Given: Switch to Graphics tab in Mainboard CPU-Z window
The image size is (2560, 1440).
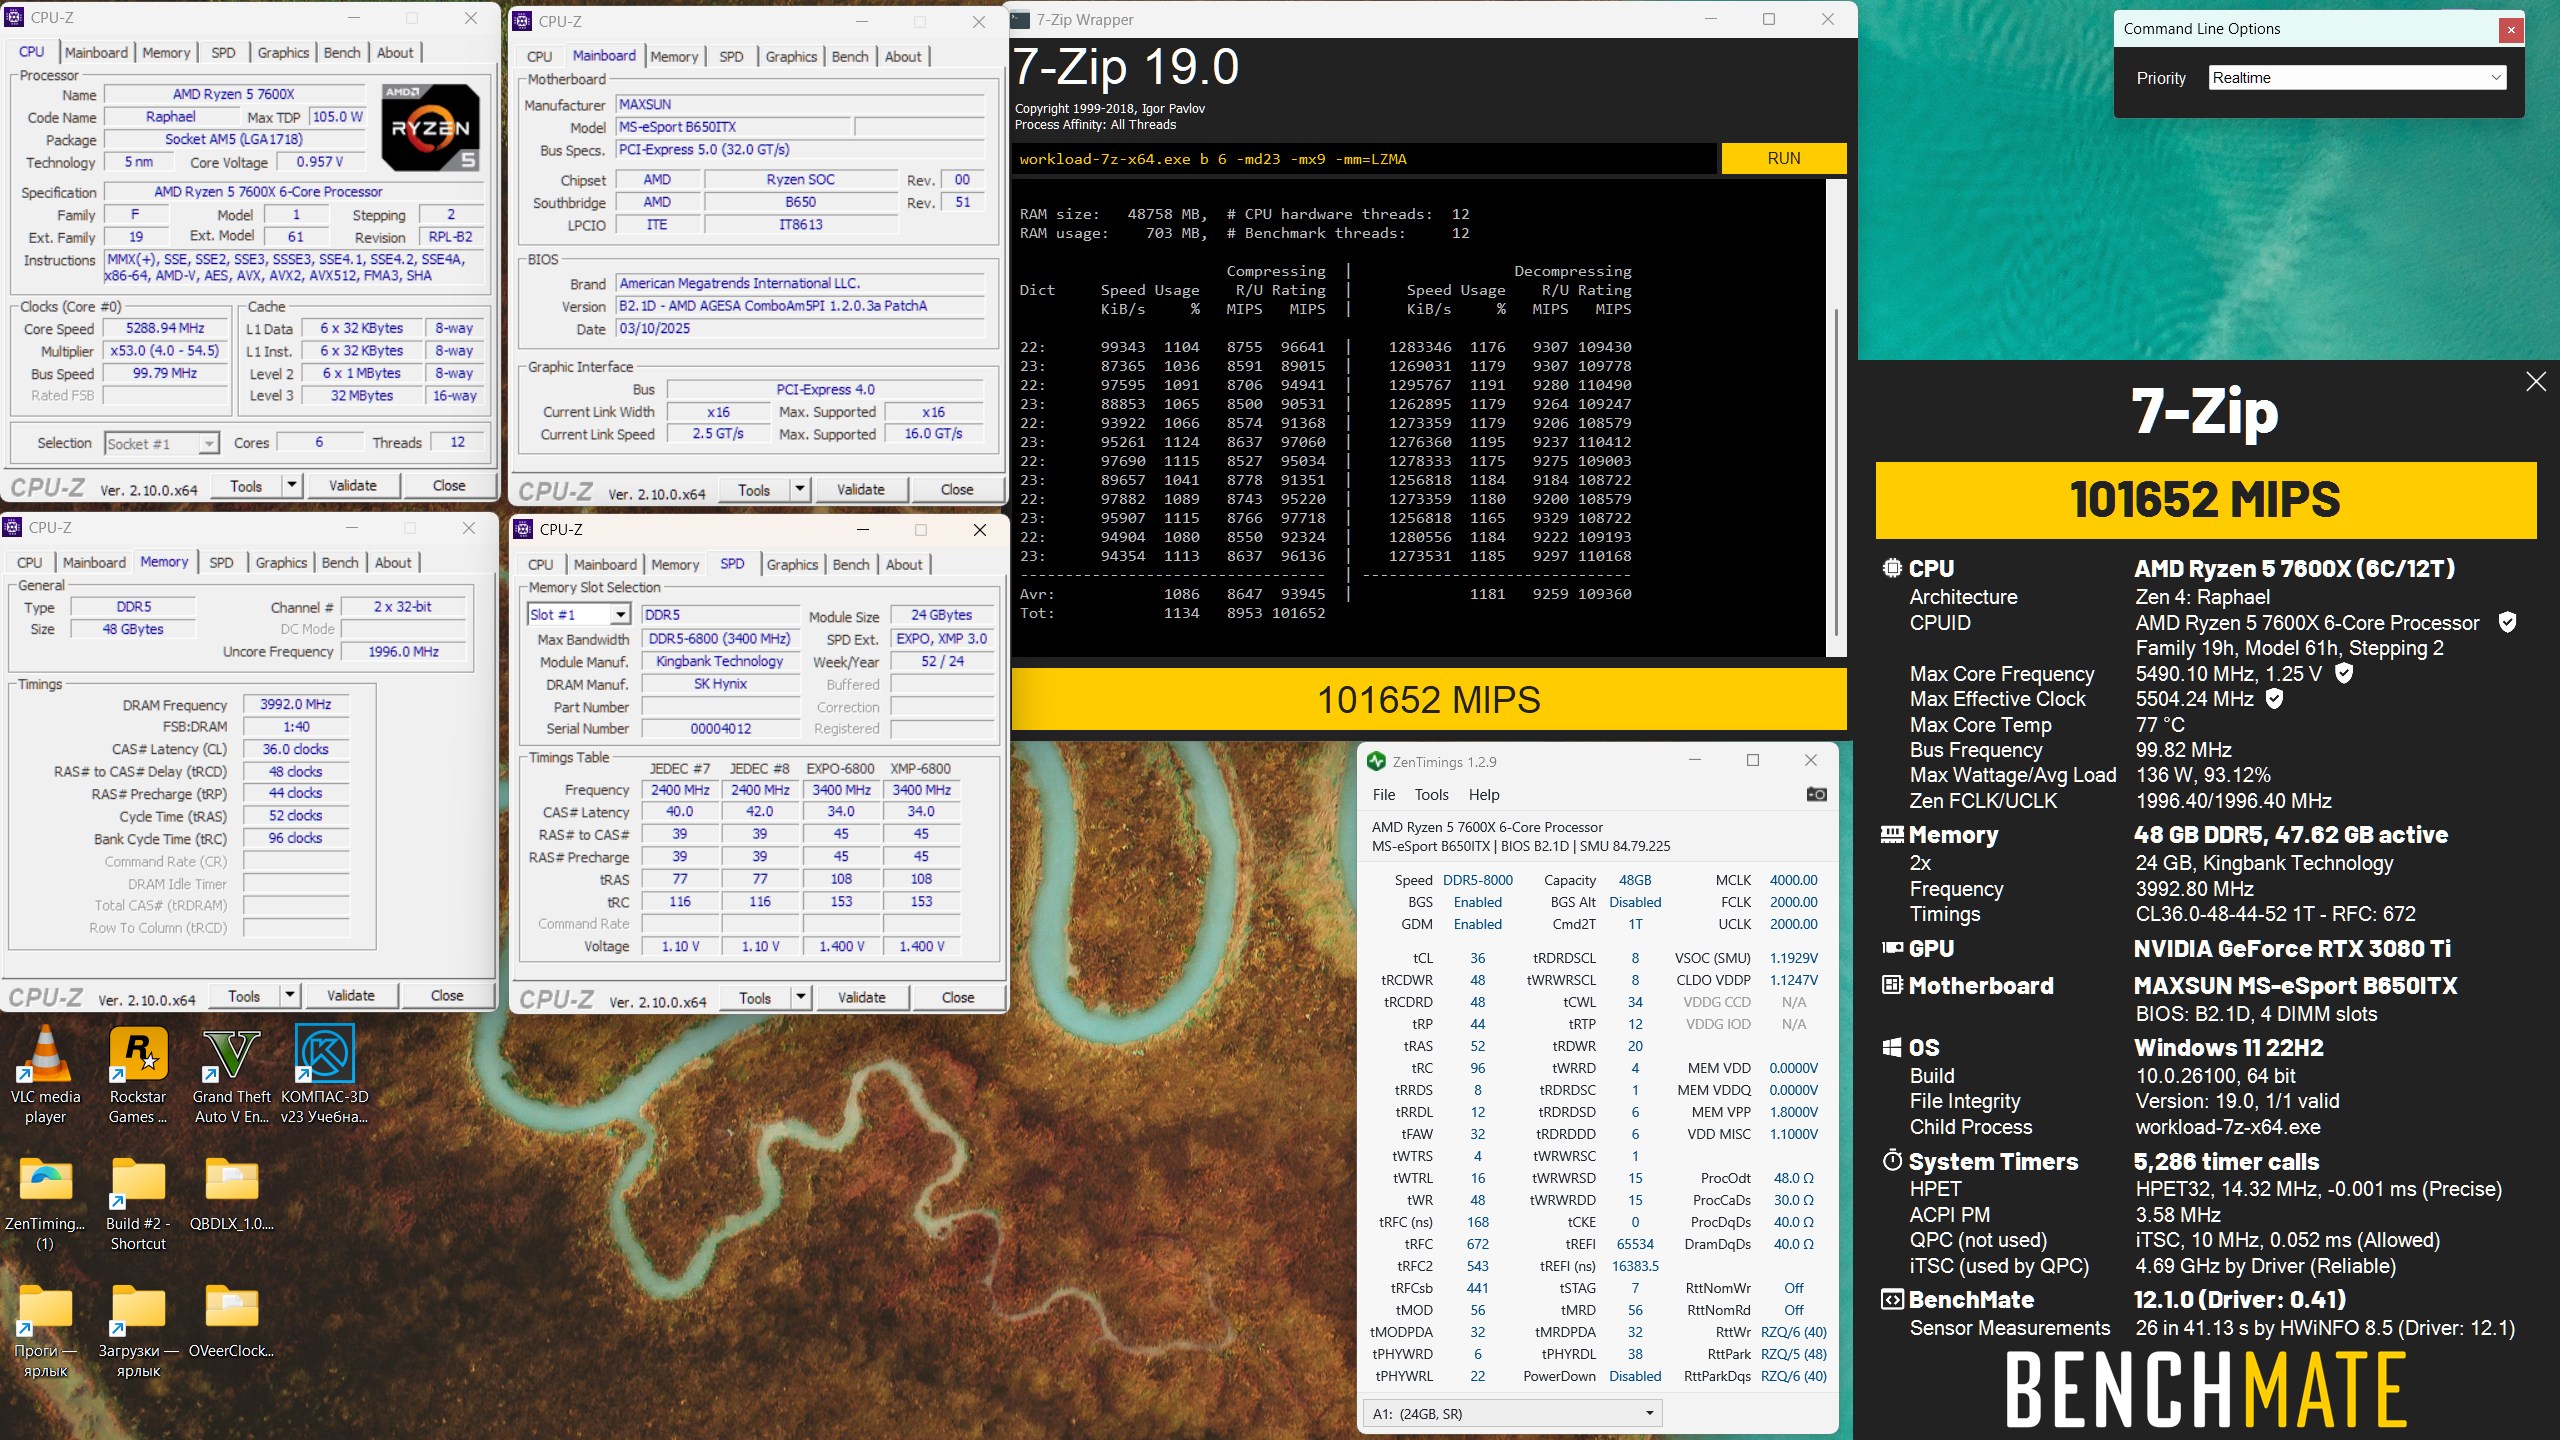Looking at the screenshot, I should pos(791,56).
